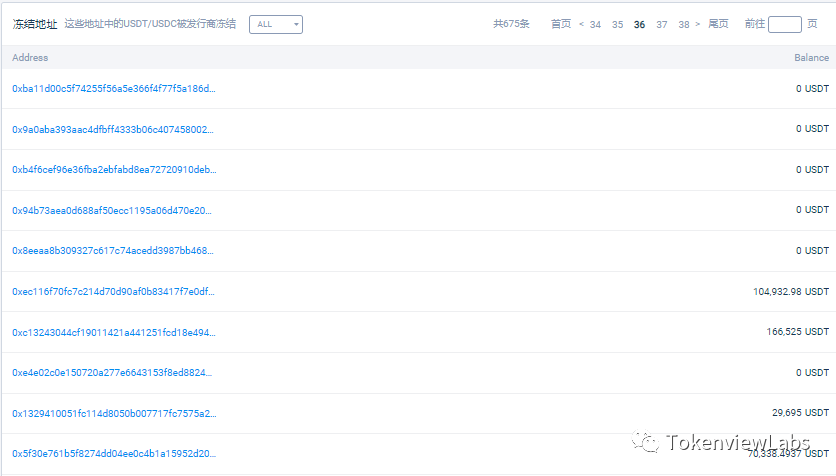Go to page 35

click(618, 24)
